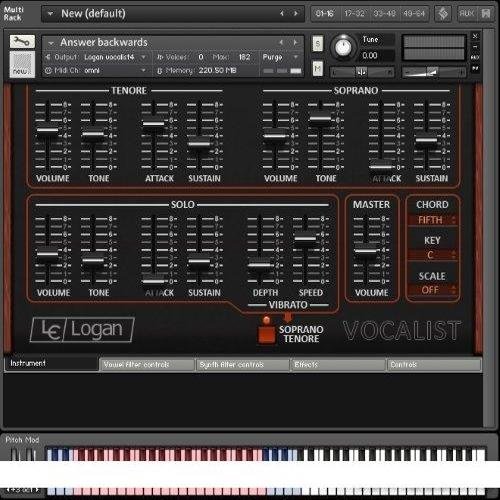The image size is (500, 500).
Task: Open the SCALE selector showing OFF
Action: 432,290
